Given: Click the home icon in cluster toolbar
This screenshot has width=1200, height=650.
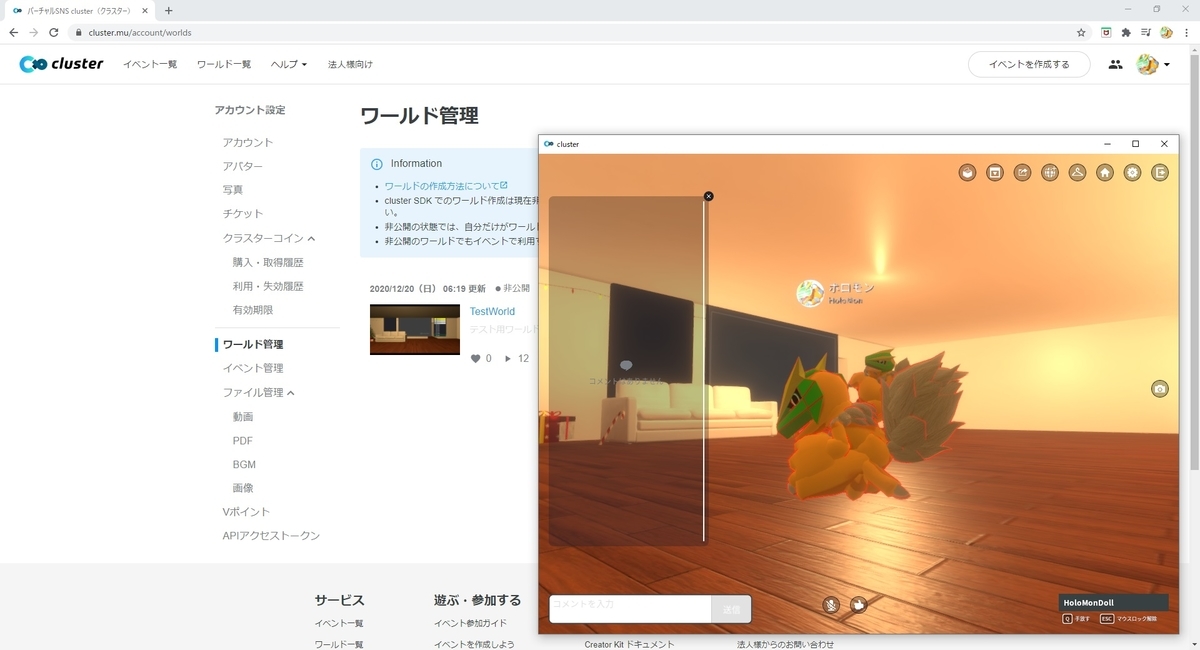Looking at the screenshot, I should [x=1105, y=172].
